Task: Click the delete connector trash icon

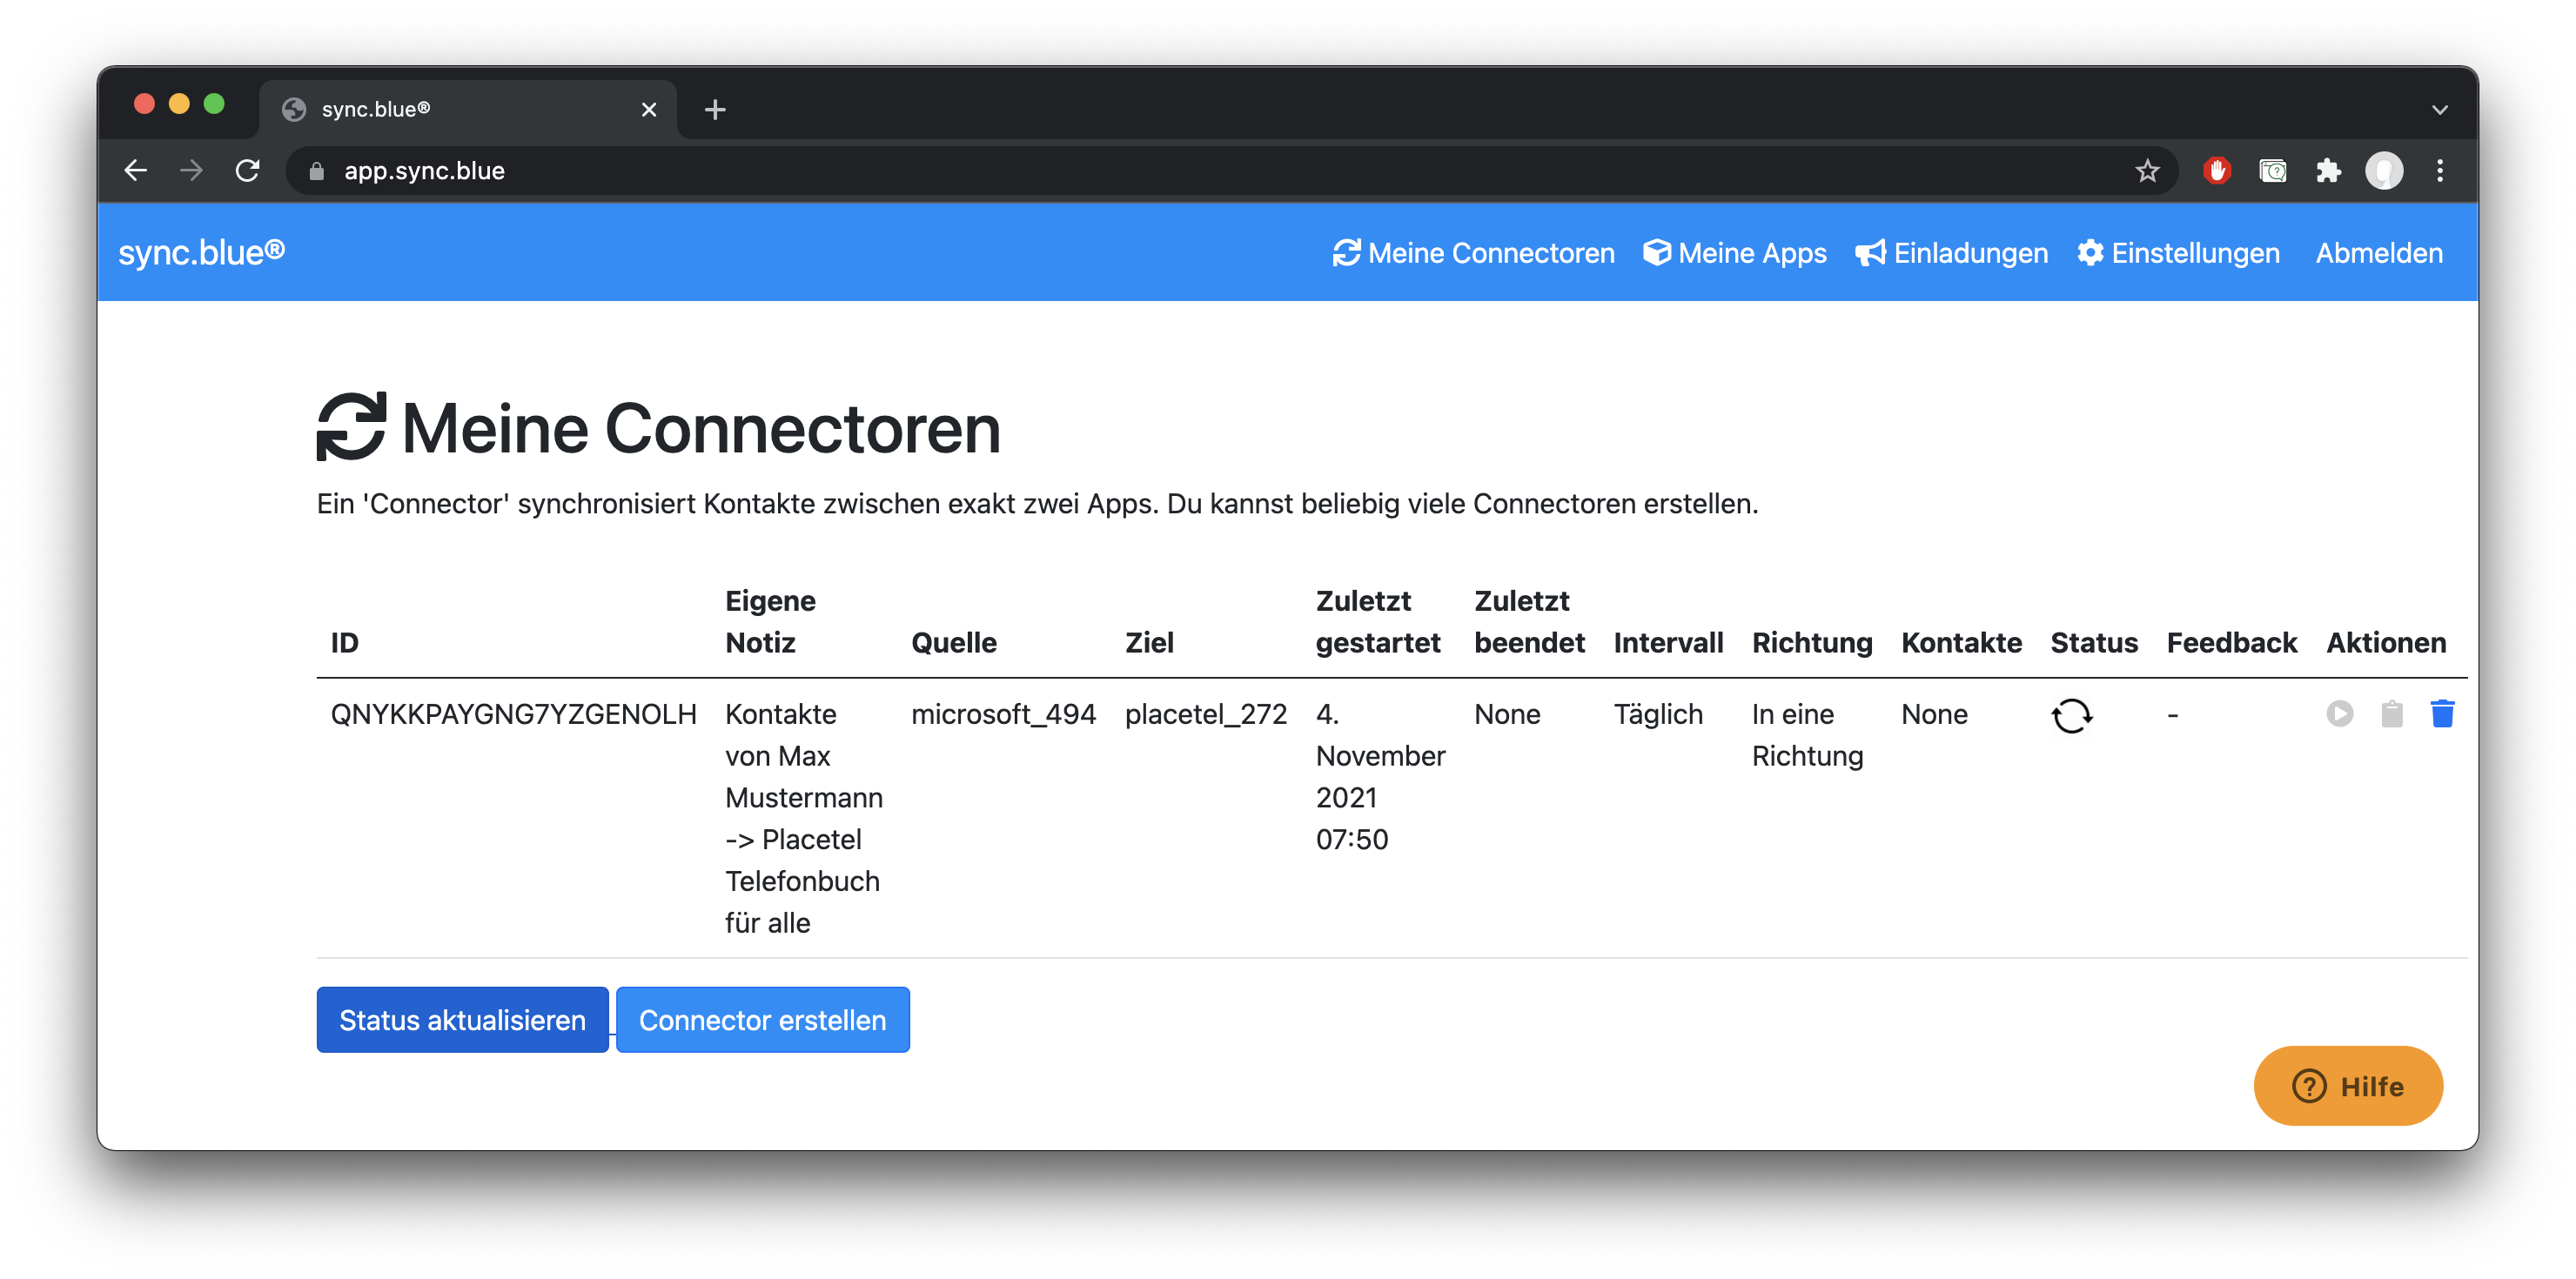Action: [2441, 714]
